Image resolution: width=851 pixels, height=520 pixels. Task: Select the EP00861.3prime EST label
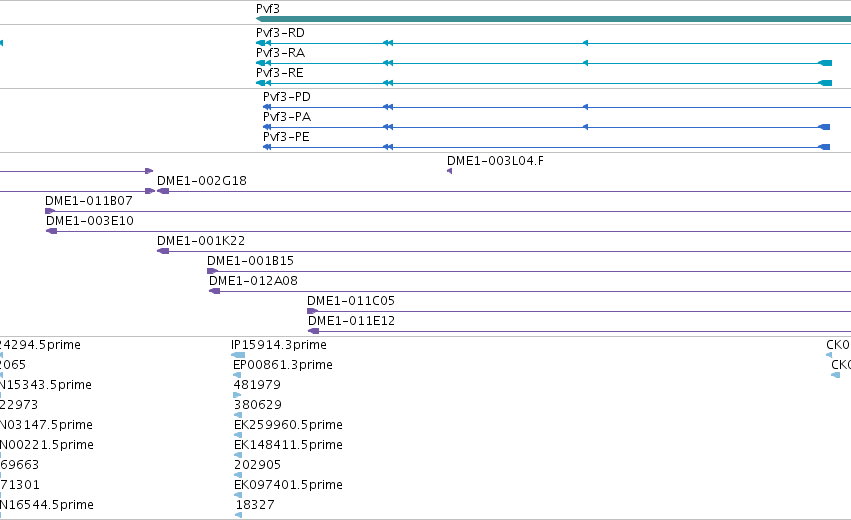tap(283, 365)
